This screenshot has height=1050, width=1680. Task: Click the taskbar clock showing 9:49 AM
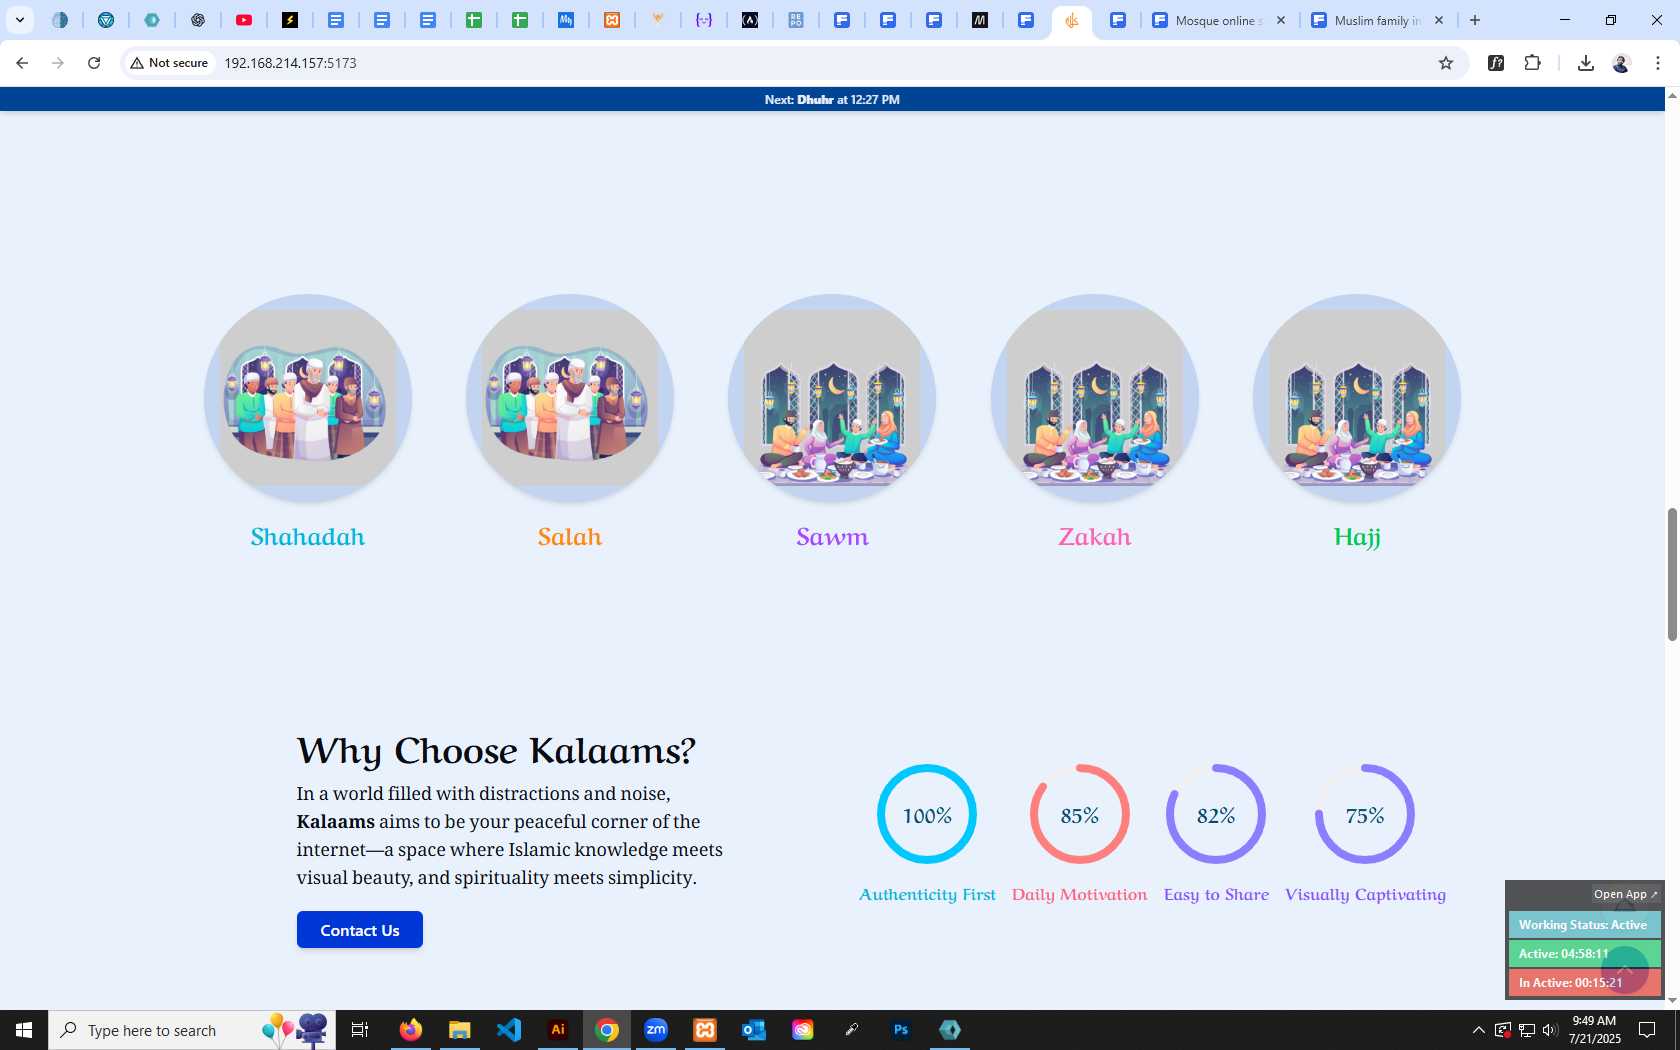(x=1594, y=1030)
